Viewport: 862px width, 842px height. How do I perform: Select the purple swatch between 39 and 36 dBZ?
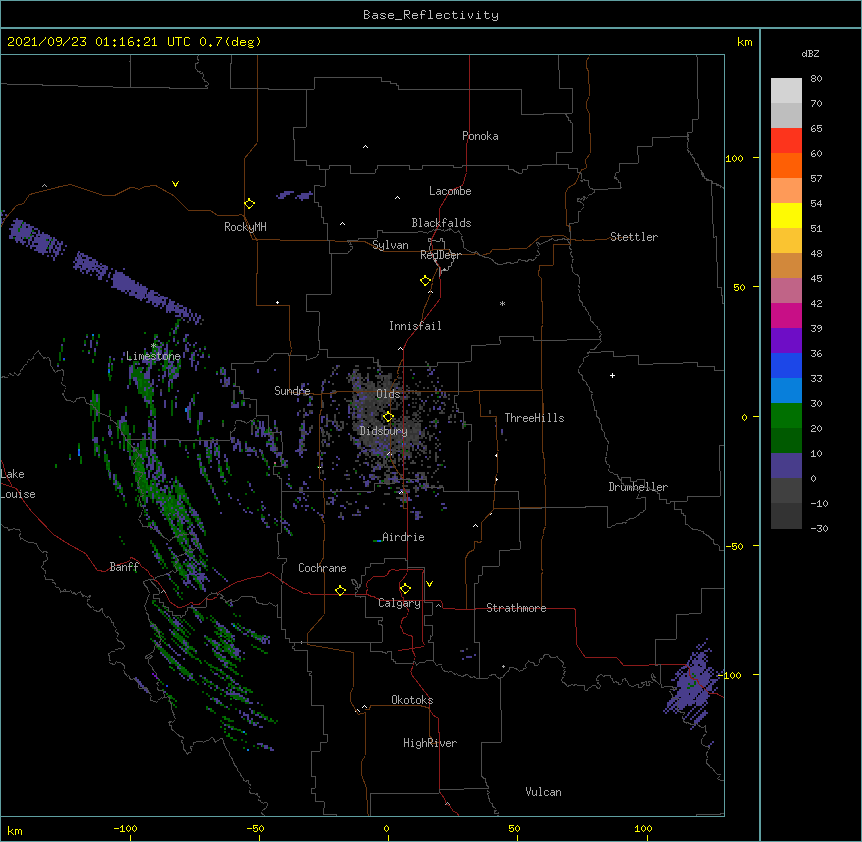pos(786,341)
